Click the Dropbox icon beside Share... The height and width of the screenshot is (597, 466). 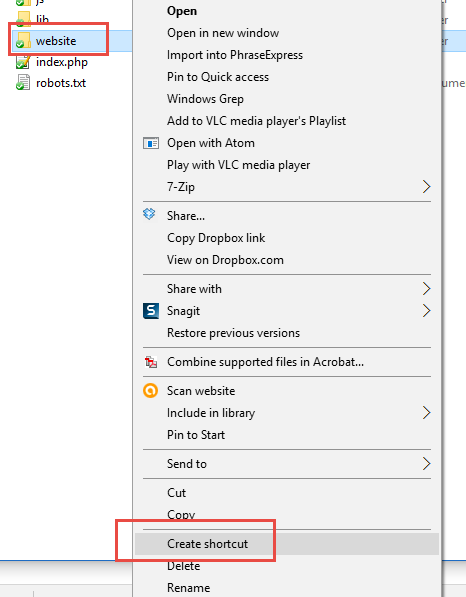[149, 214]
